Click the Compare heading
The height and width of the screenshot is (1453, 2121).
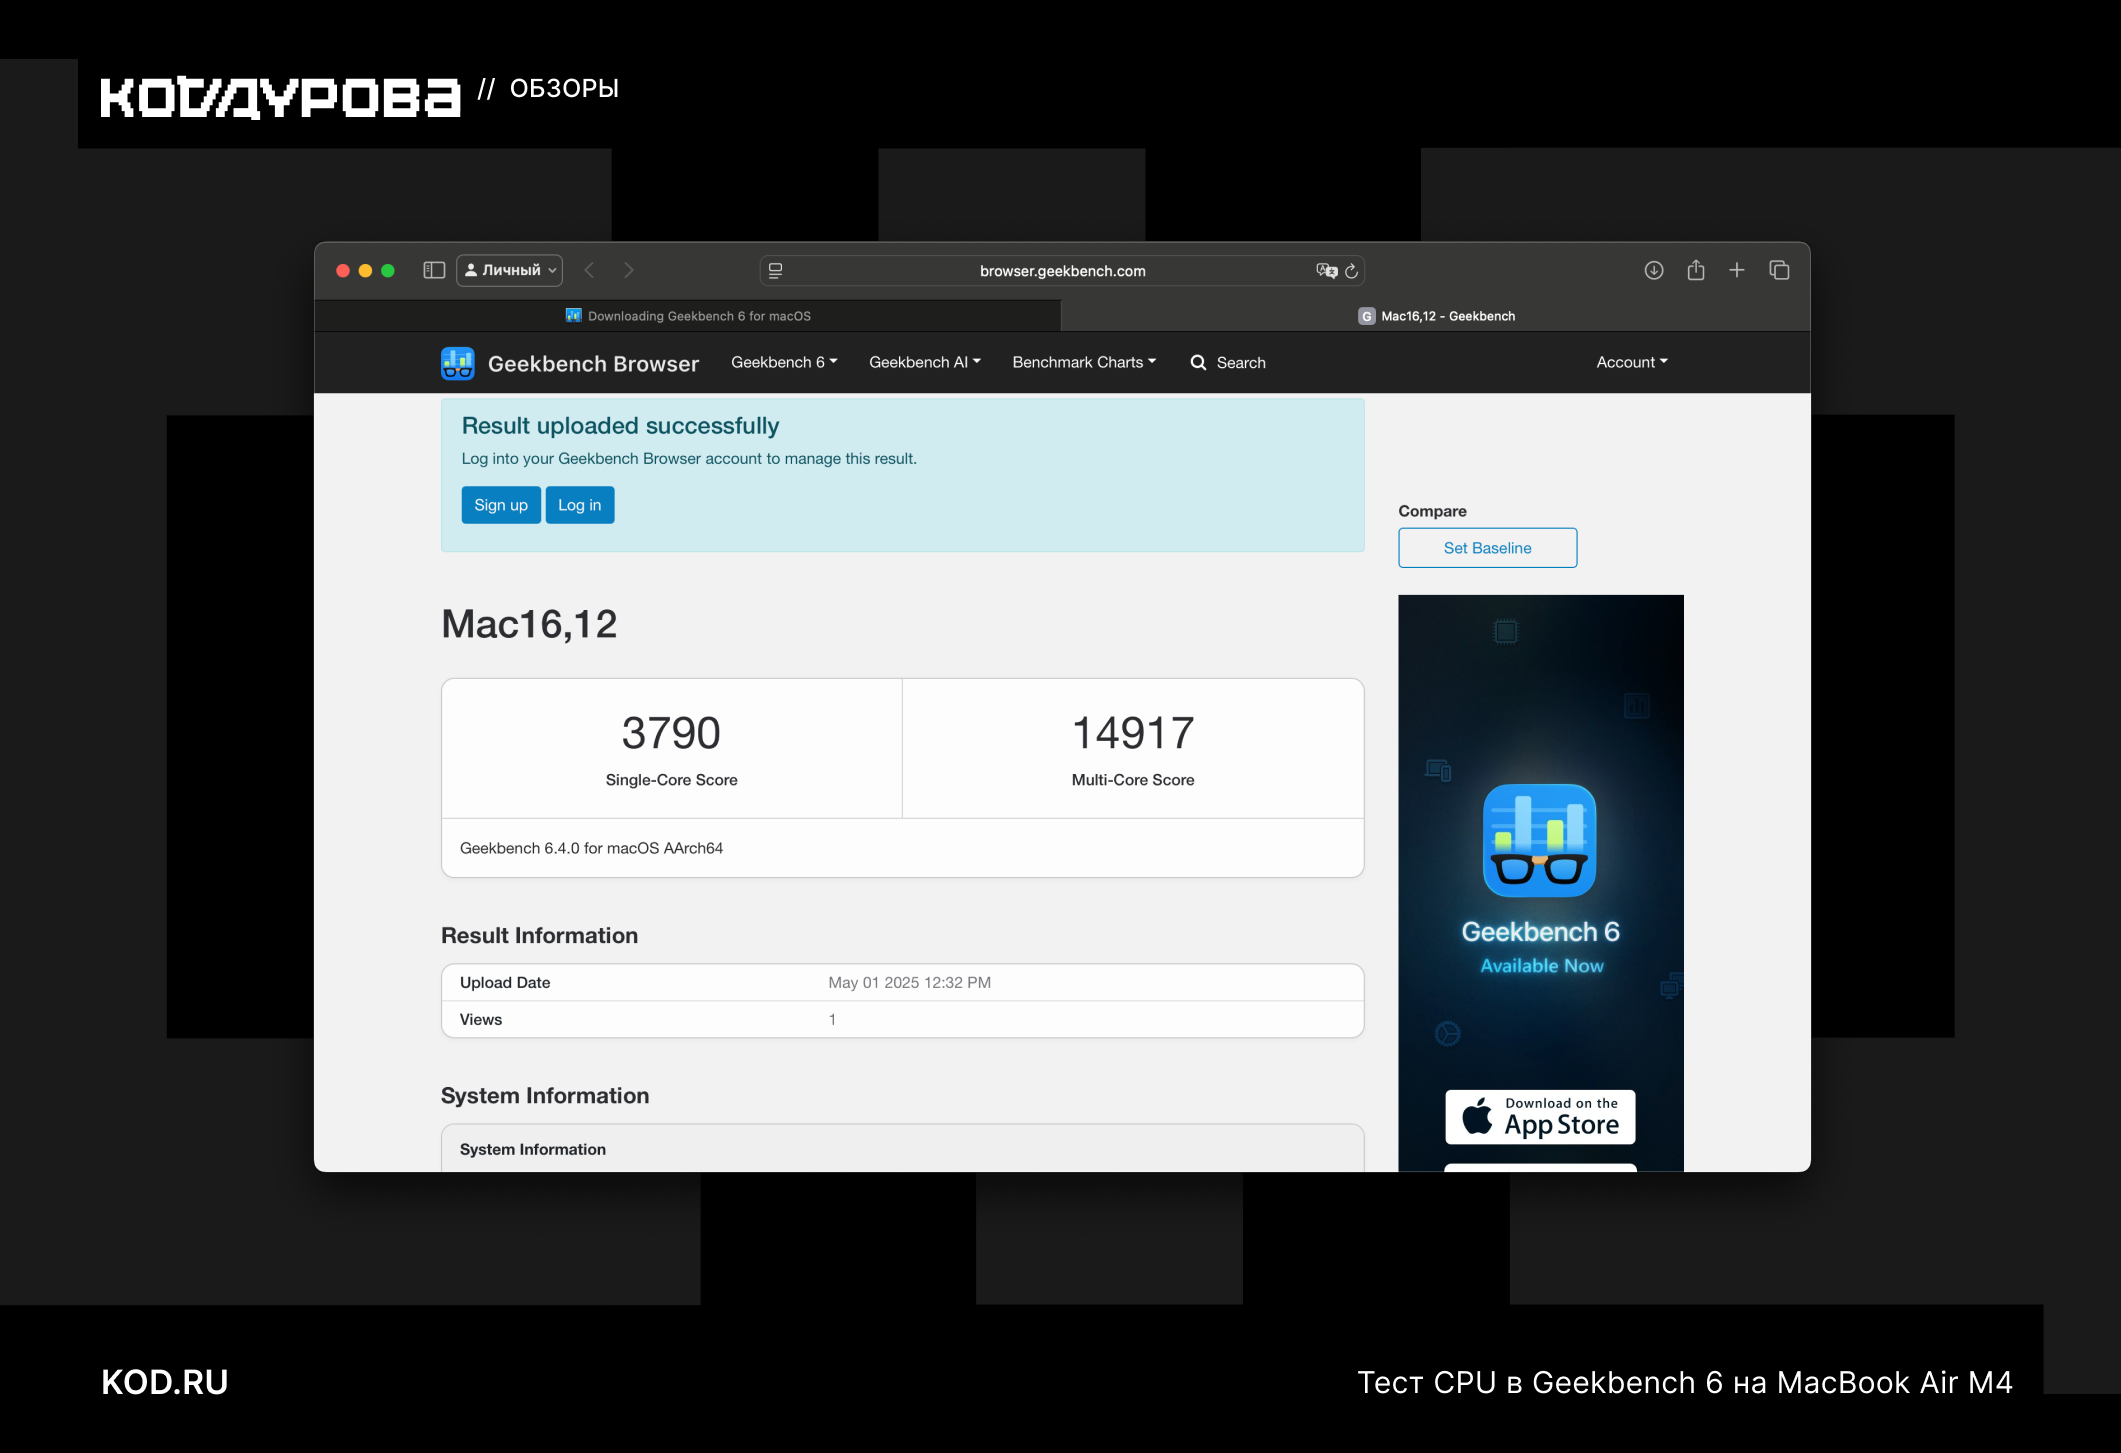click(1432, 511)
